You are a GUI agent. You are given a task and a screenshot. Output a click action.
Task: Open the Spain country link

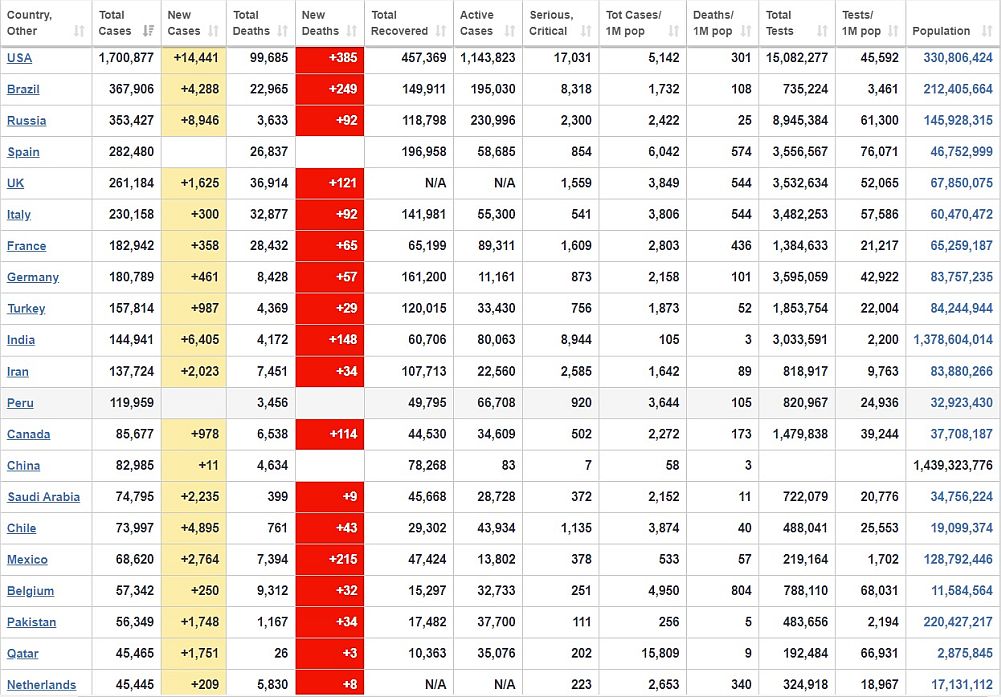(23, 152)
